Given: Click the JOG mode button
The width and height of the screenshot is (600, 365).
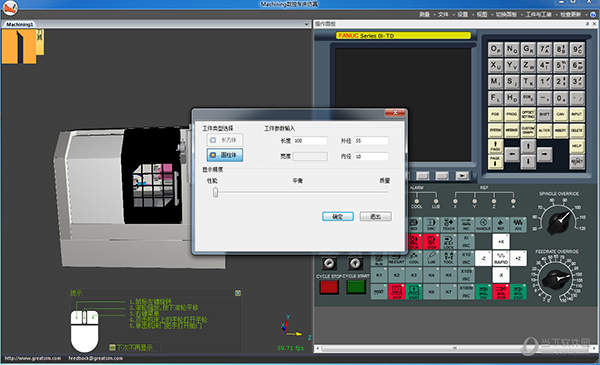Looking at the screenshot, I should point(517,225).
